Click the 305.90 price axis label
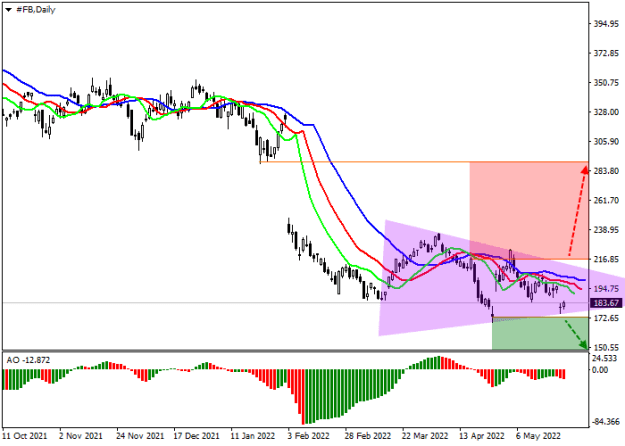The width and height of the screenshot is (625, 446). [606, 142]
